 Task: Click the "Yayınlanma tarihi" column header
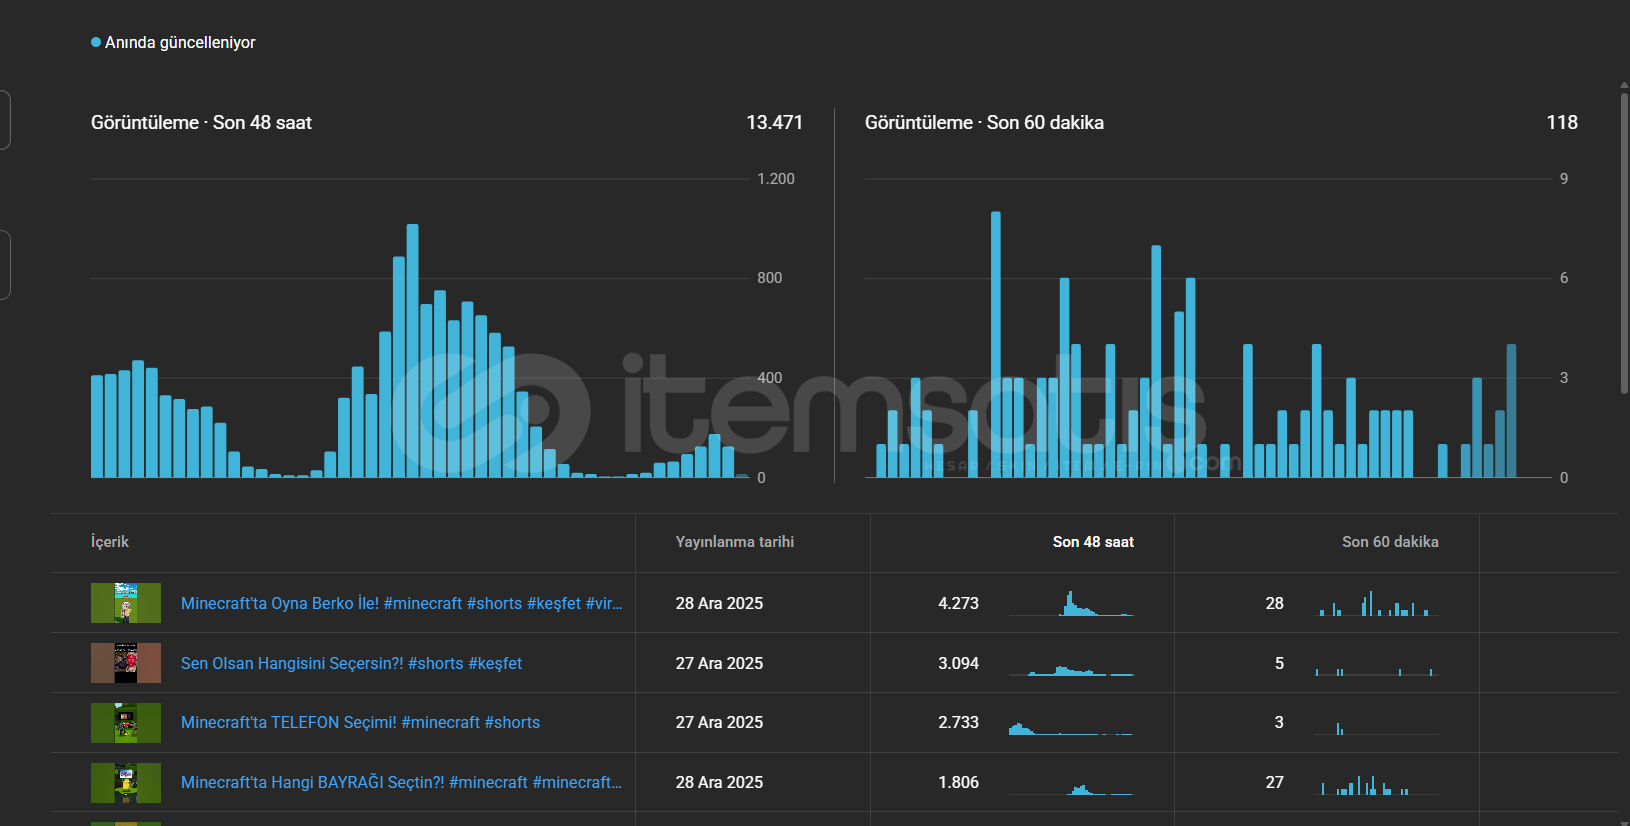click(x=734, y=542)
